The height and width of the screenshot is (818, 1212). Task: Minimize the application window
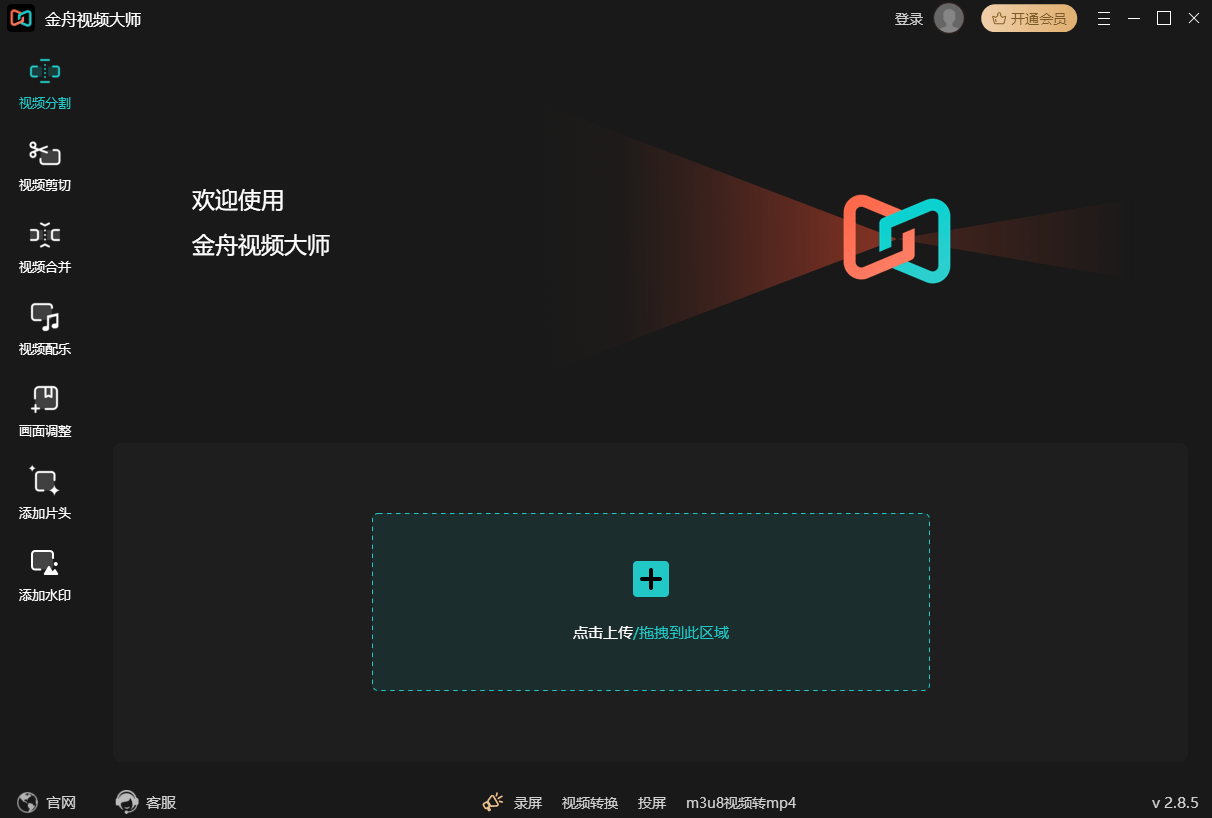[x=1134, y=18]
